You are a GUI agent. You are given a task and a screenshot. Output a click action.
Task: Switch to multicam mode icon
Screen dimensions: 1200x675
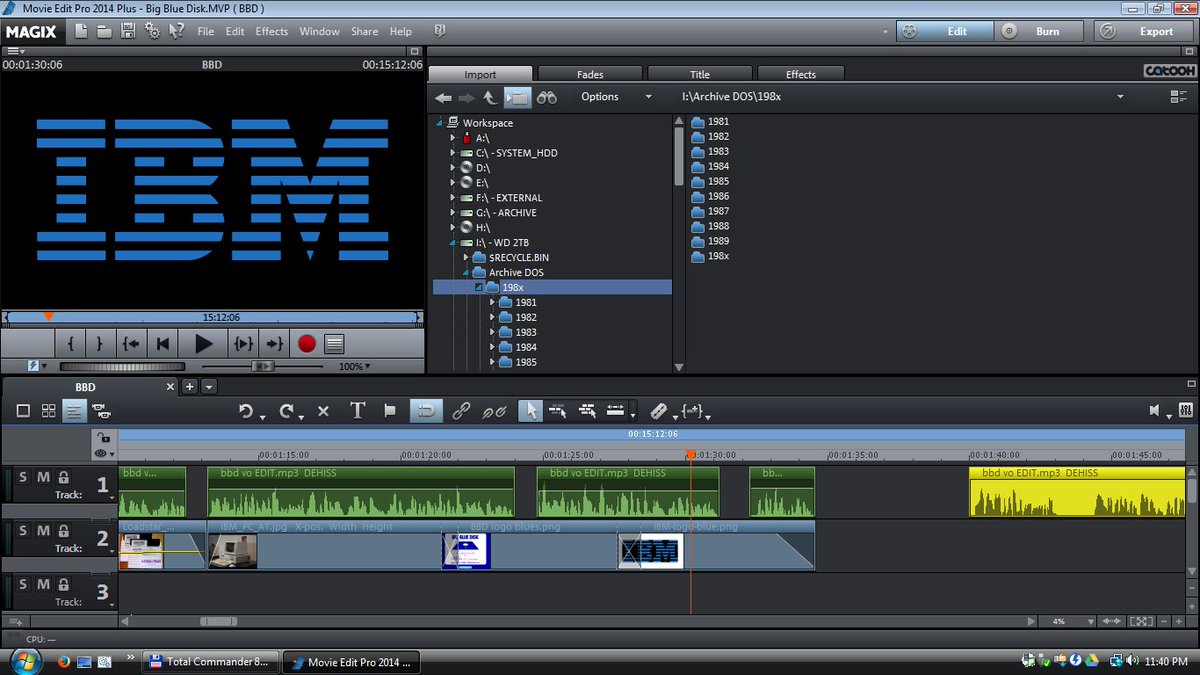102,410
